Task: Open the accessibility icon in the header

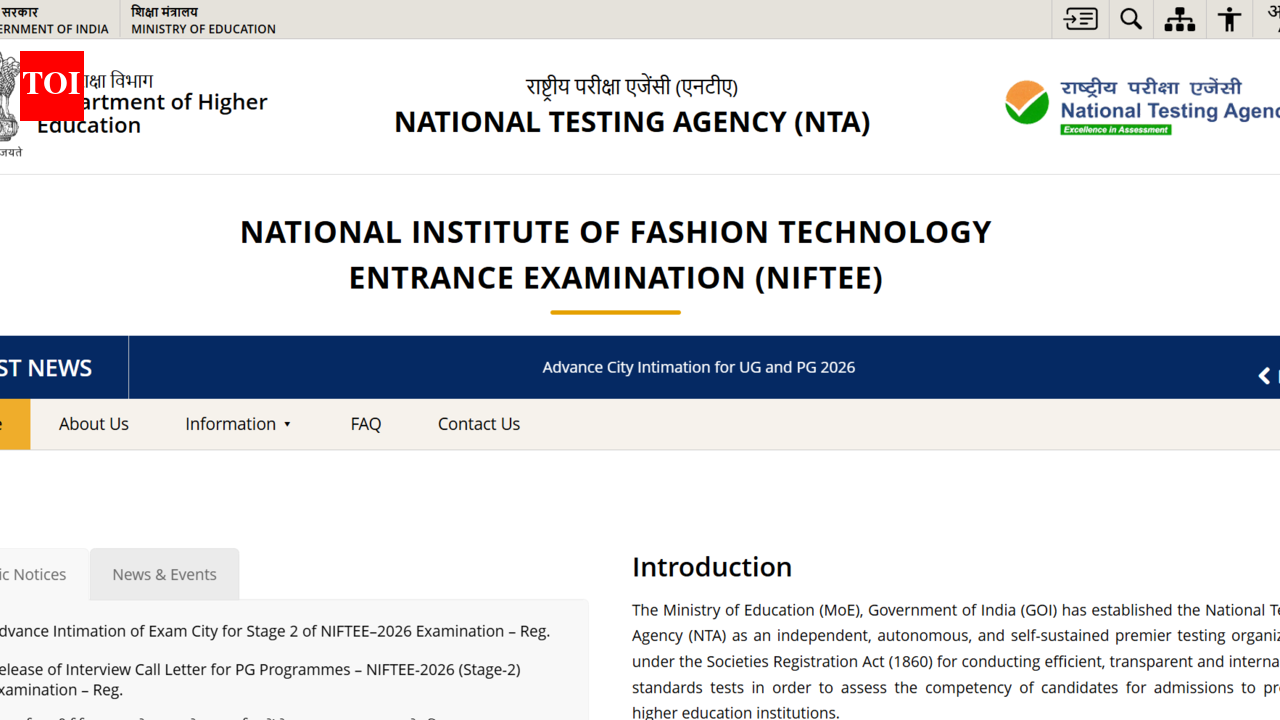Action: coord(1229,19)
